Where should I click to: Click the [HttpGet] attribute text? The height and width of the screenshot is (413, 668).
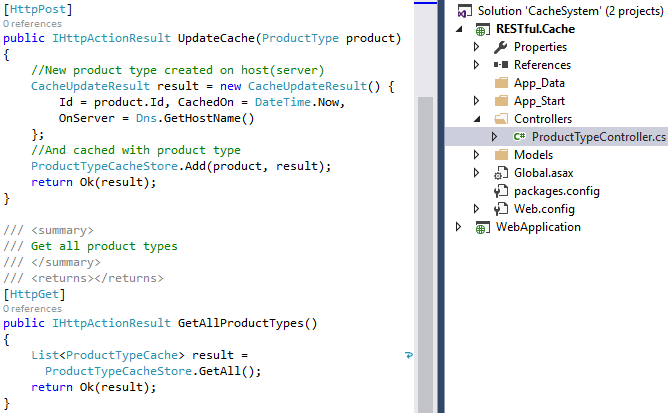[x=35, y=294]
